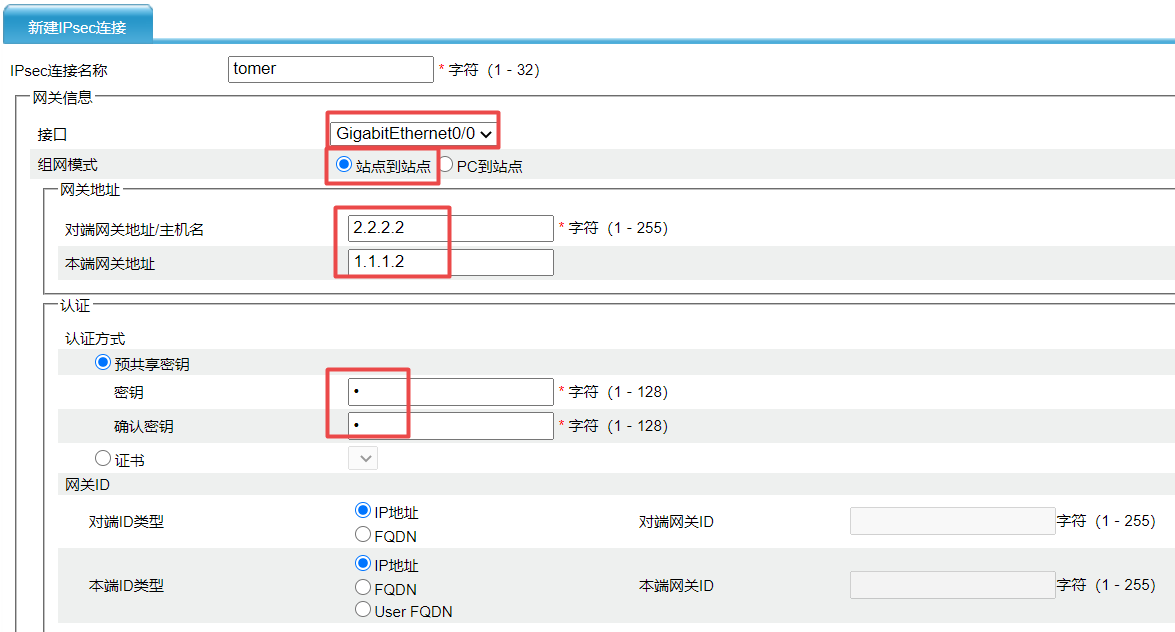
Task: Select the 站点到站点 radio button
Action: pos(344,165)
